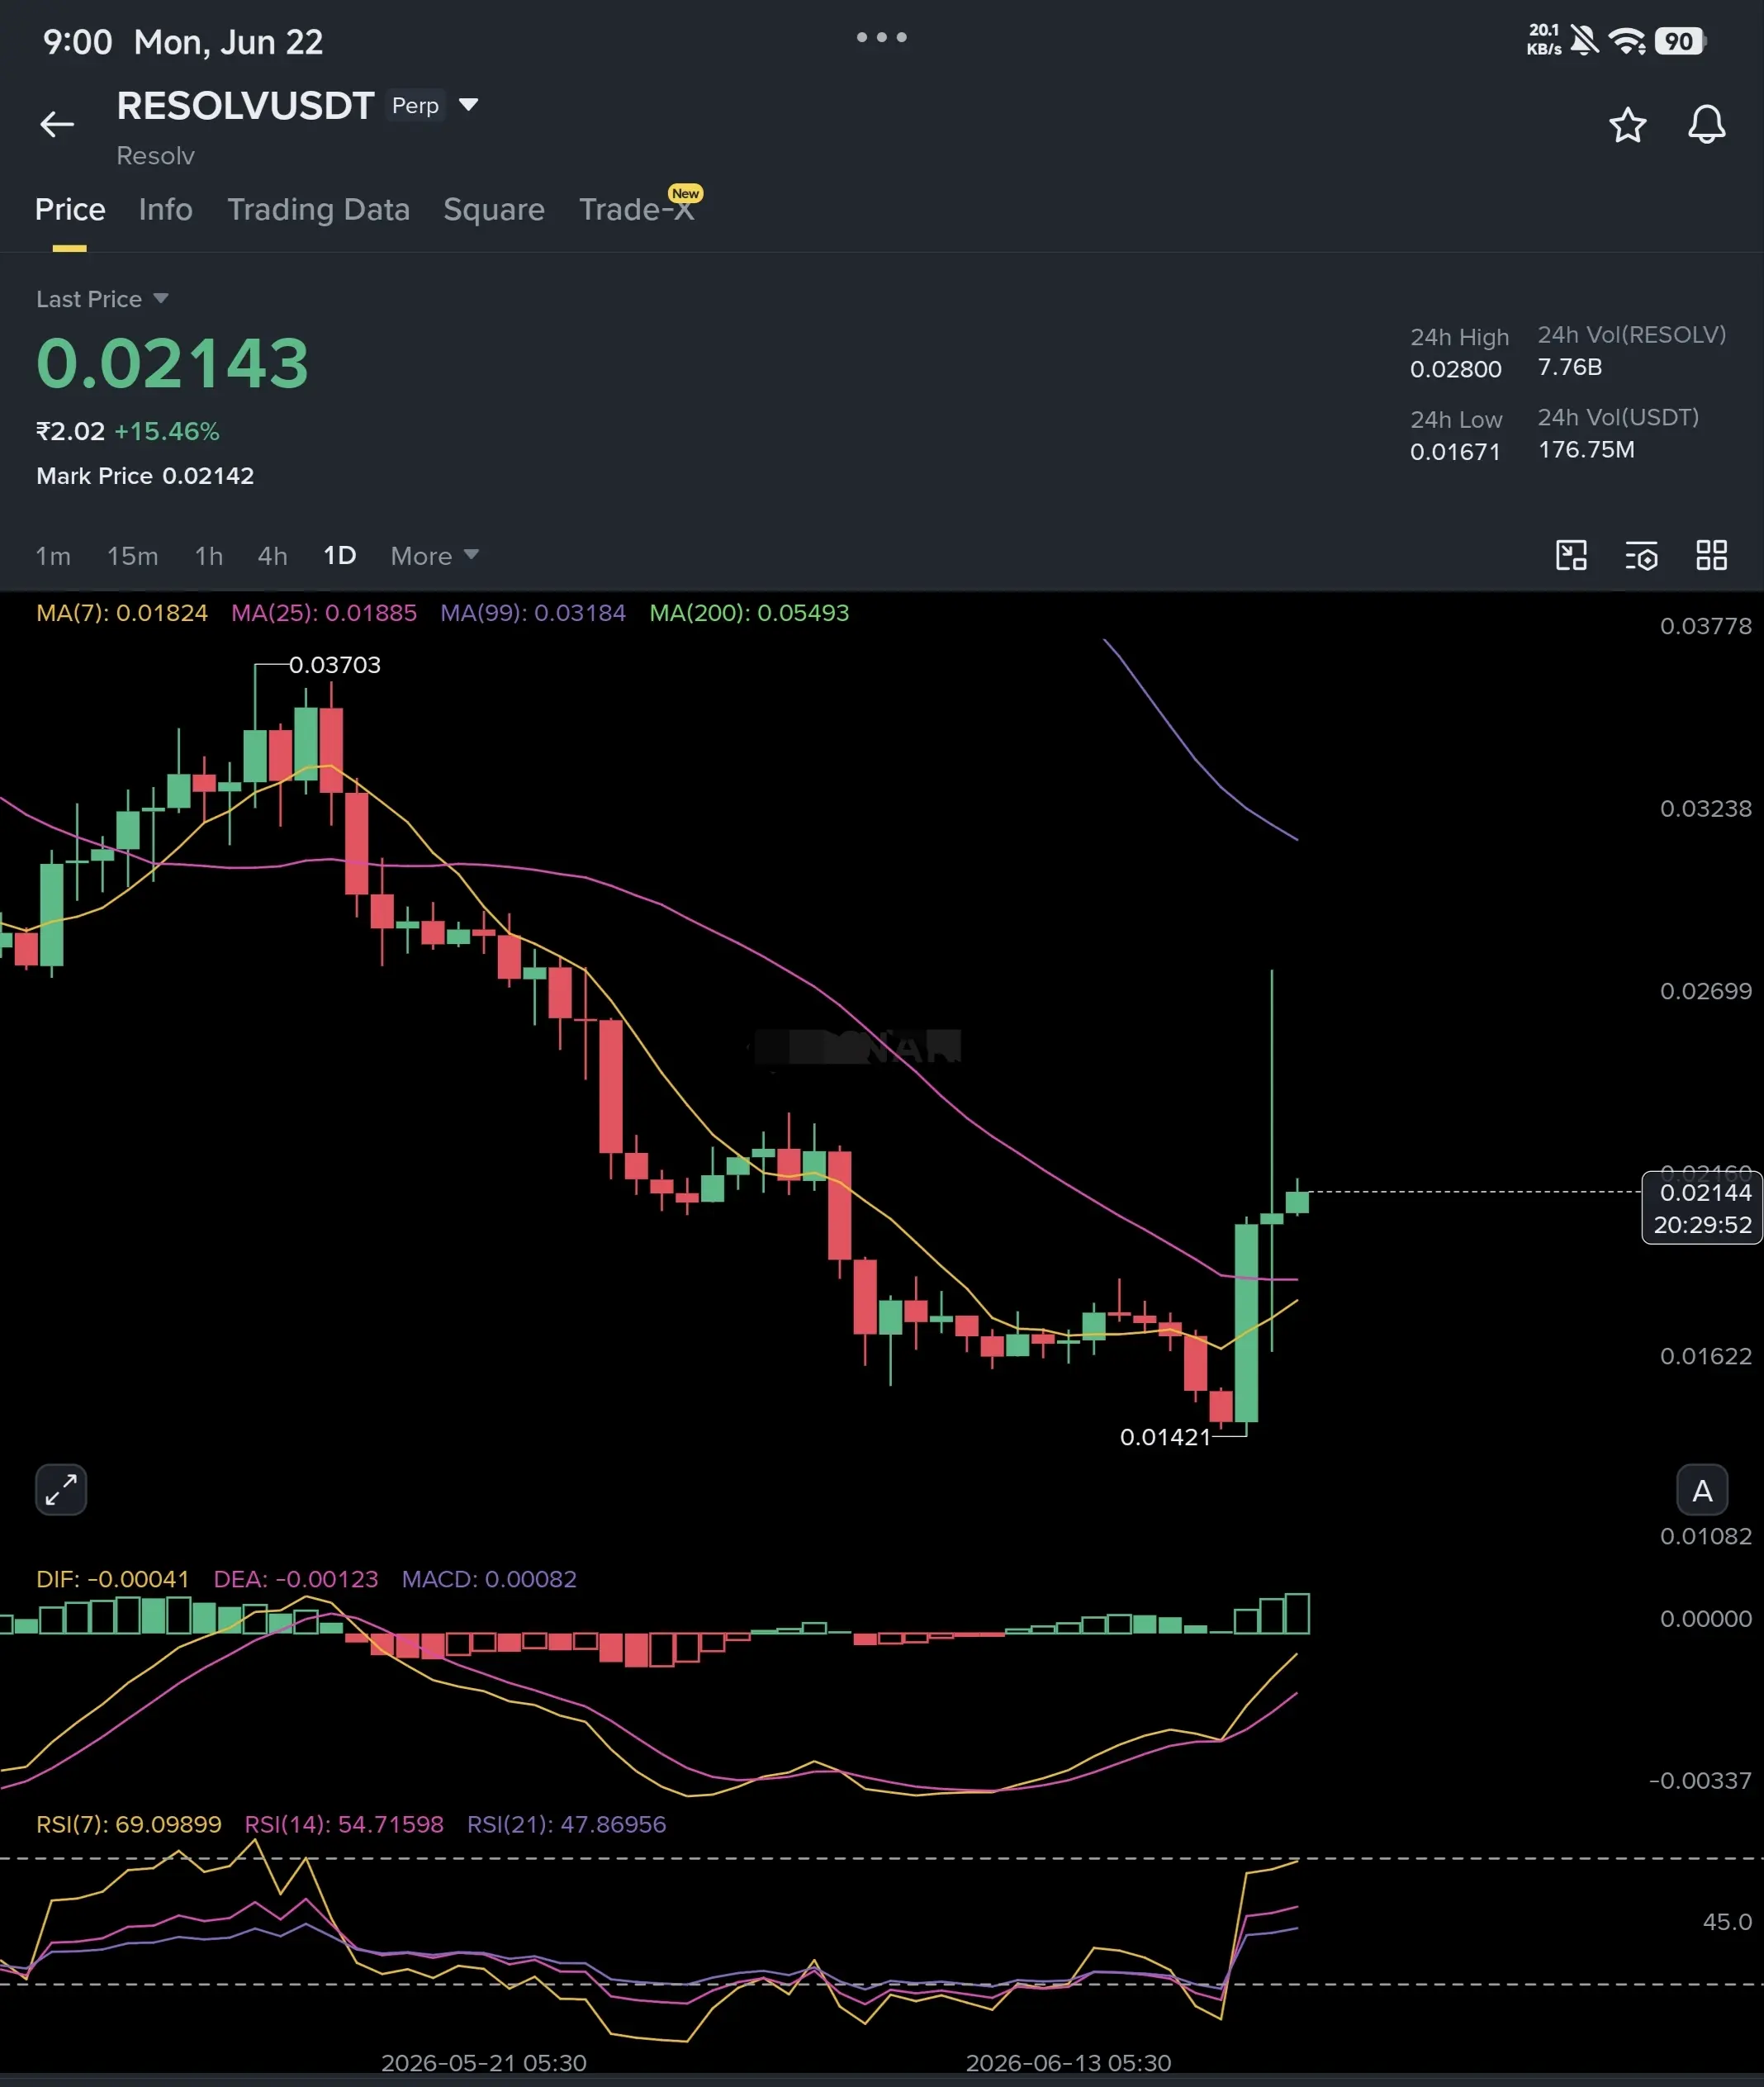Add RESOLVUSDT to favorites with star icon

(1627, 125)
